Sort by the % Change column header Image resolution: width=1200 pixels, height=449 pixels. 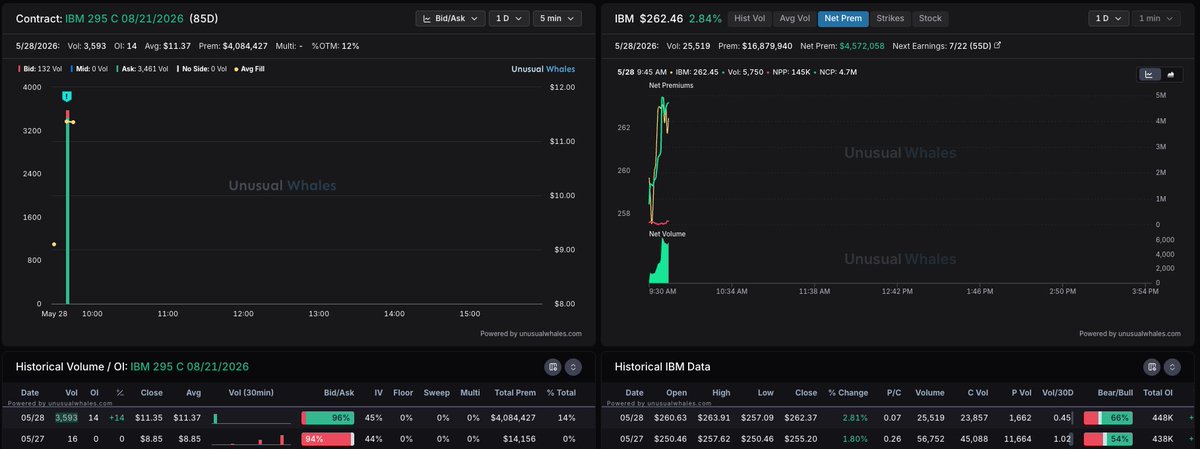(x=848, y=394)
